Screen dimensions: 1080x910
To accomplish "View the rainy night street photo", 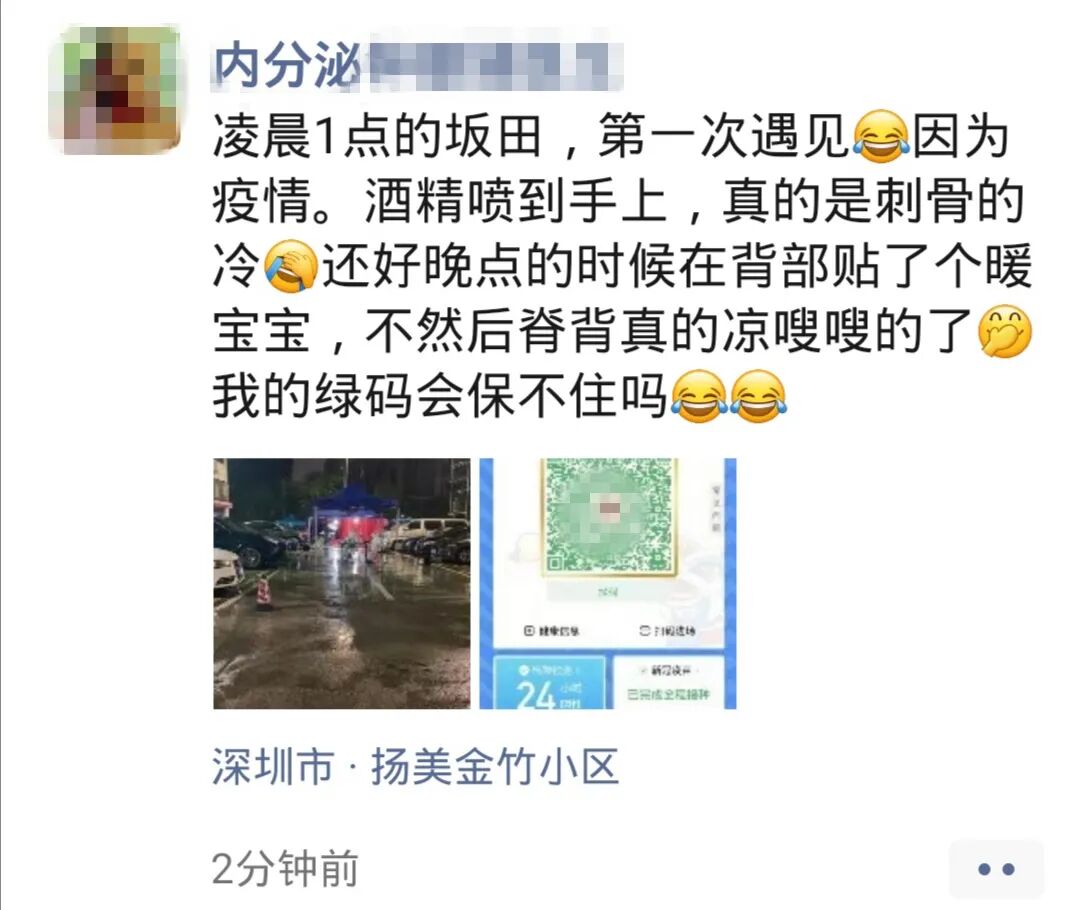I will [342, 583].
